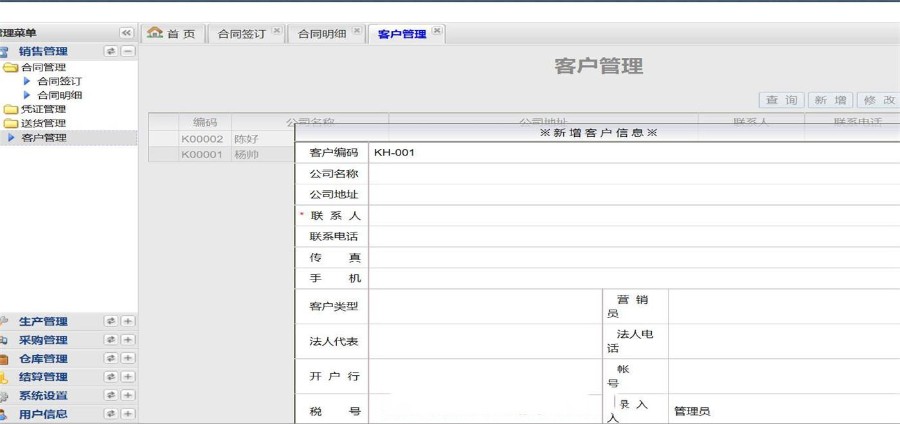Viewport: 900px width, 424px height.
Task: Open the 系统设置 menu header
Action: (43, 395)
